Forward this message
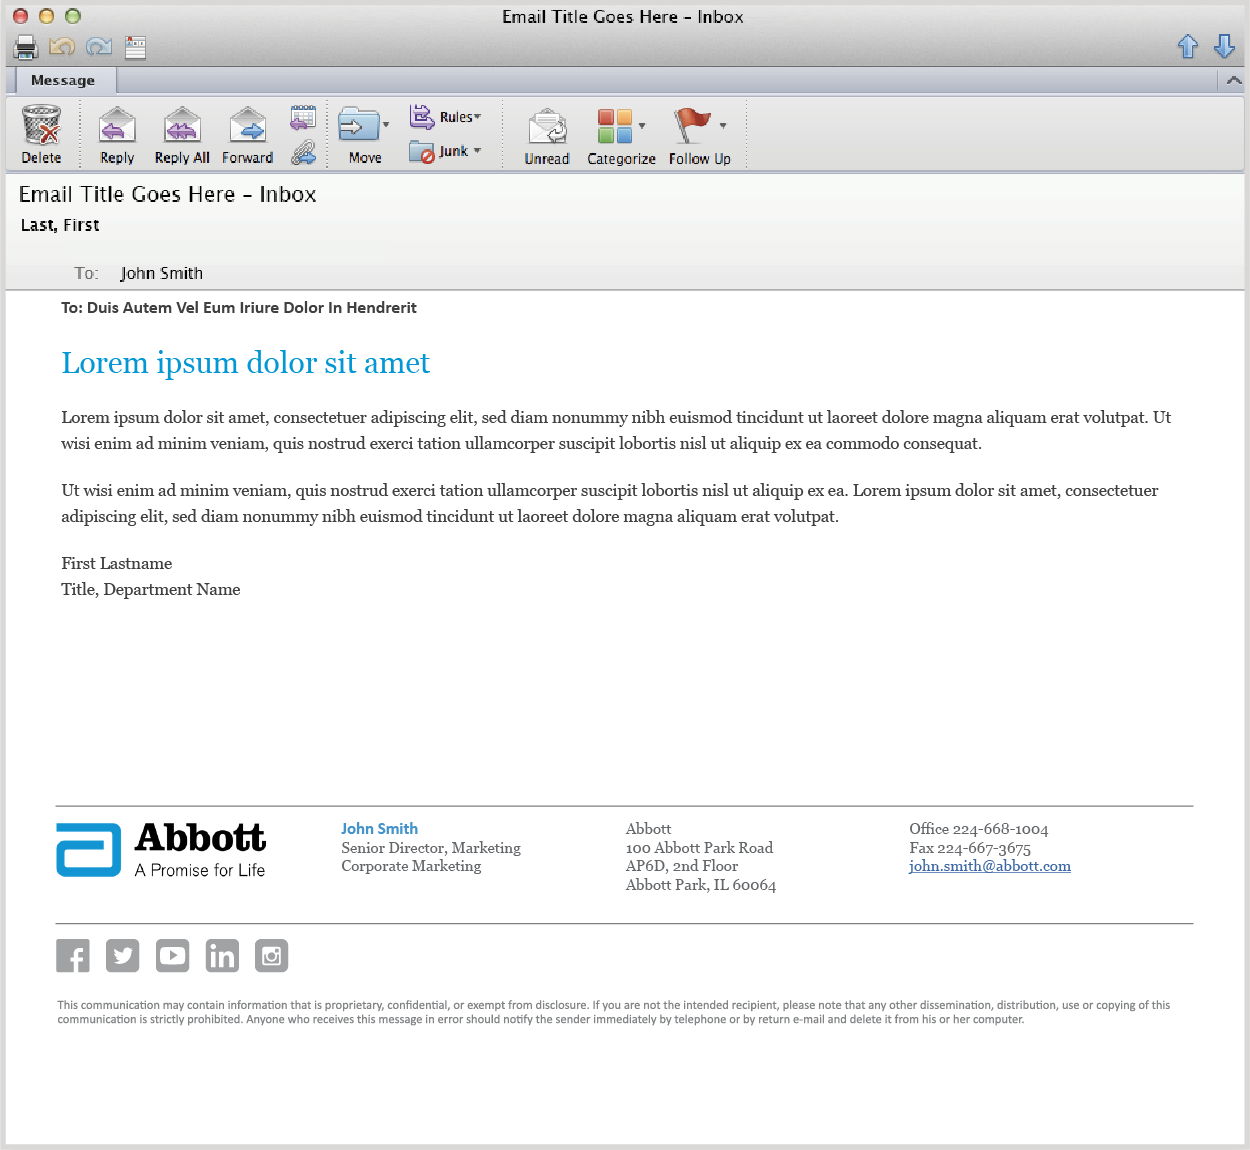Screen dimensions: 1250x1150 247,126
